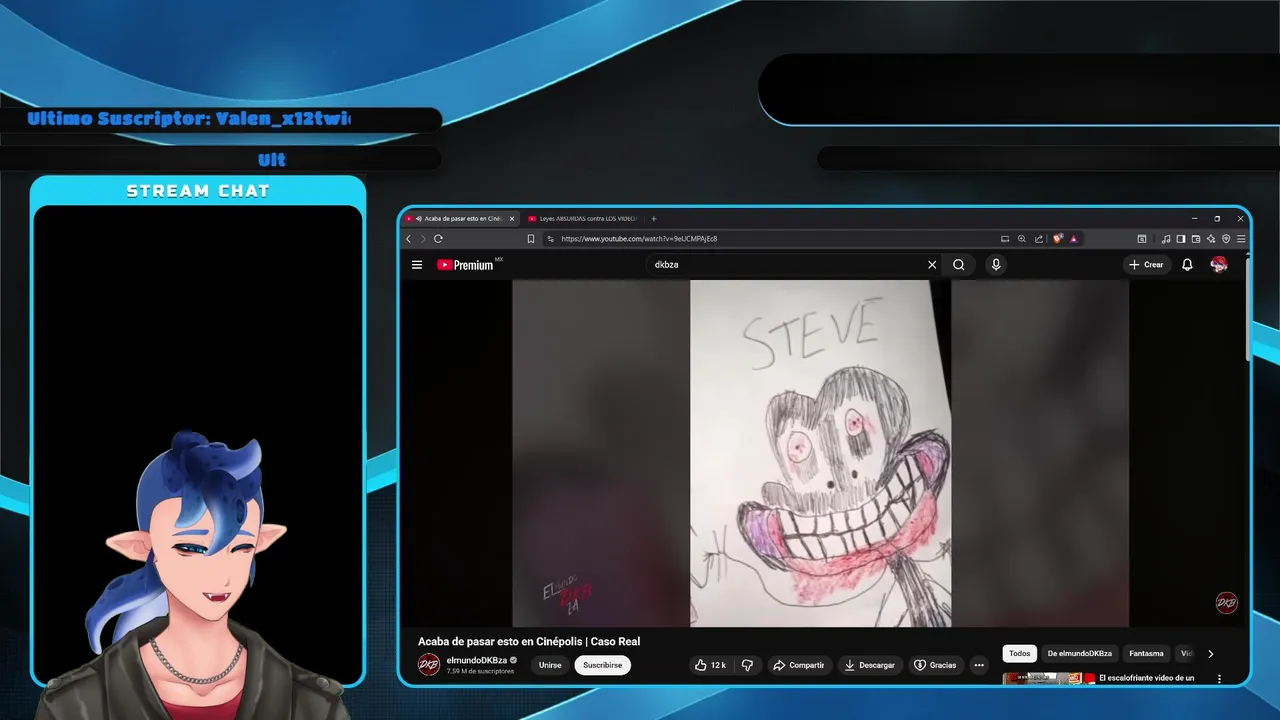Open the elmundoDKBza channel name link
This screenshot has height=720, width=1280.
[476, 661]
